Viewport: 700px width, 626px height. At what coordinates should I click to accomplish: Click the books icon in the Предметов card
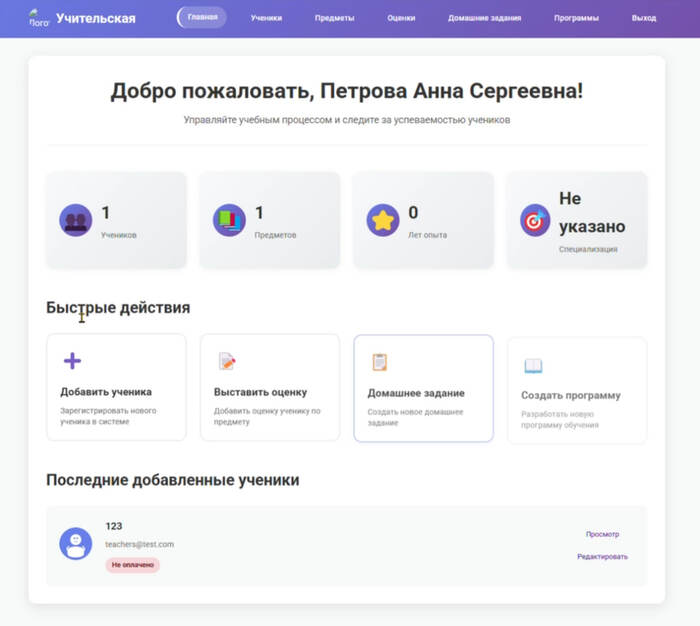tap(229, 220)
